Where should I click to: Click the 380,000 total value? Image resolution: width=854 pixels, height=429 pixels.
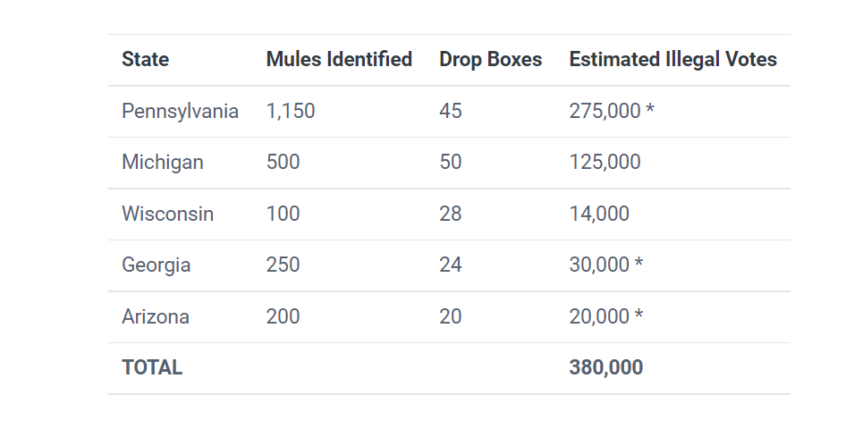[x=606, y=367]
